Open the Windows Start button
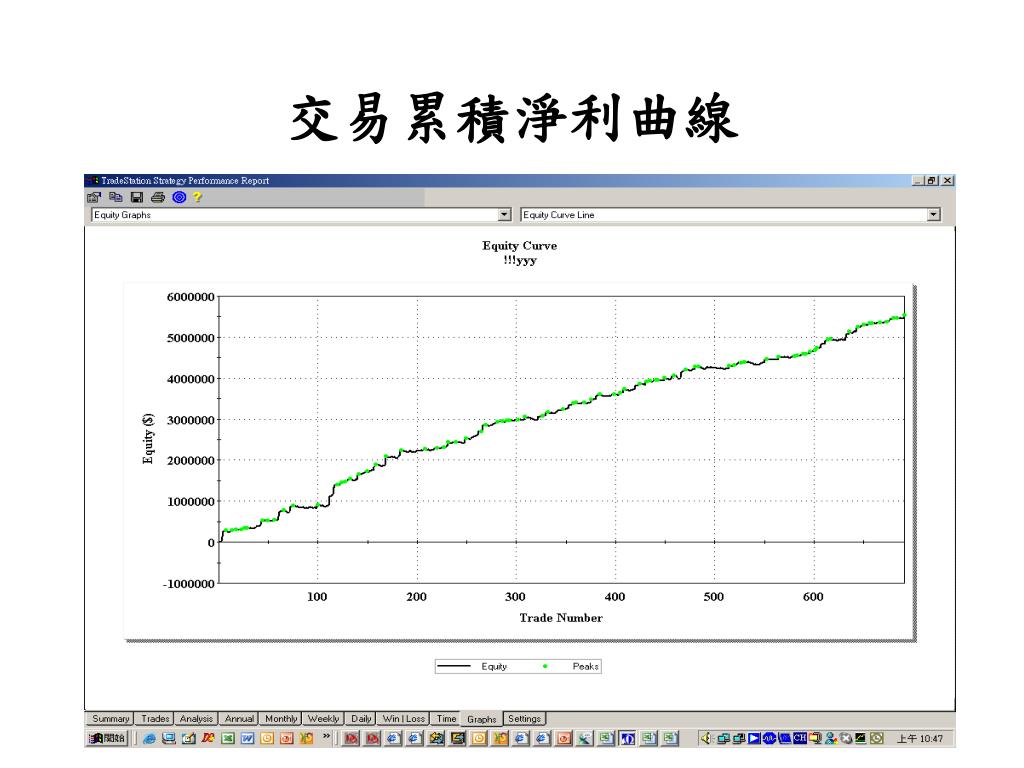The height and width of the screenshot is (768, 1024). point(108,738)
